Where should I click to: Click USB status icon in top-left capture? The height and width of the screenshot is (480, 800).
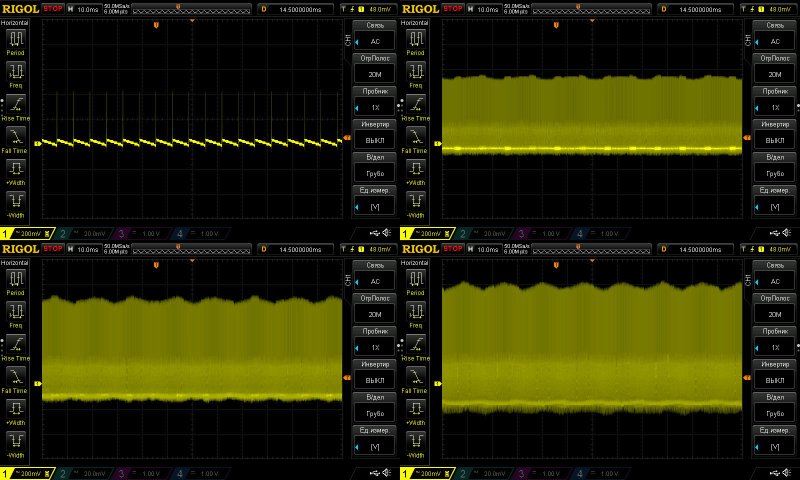(375, 233)
